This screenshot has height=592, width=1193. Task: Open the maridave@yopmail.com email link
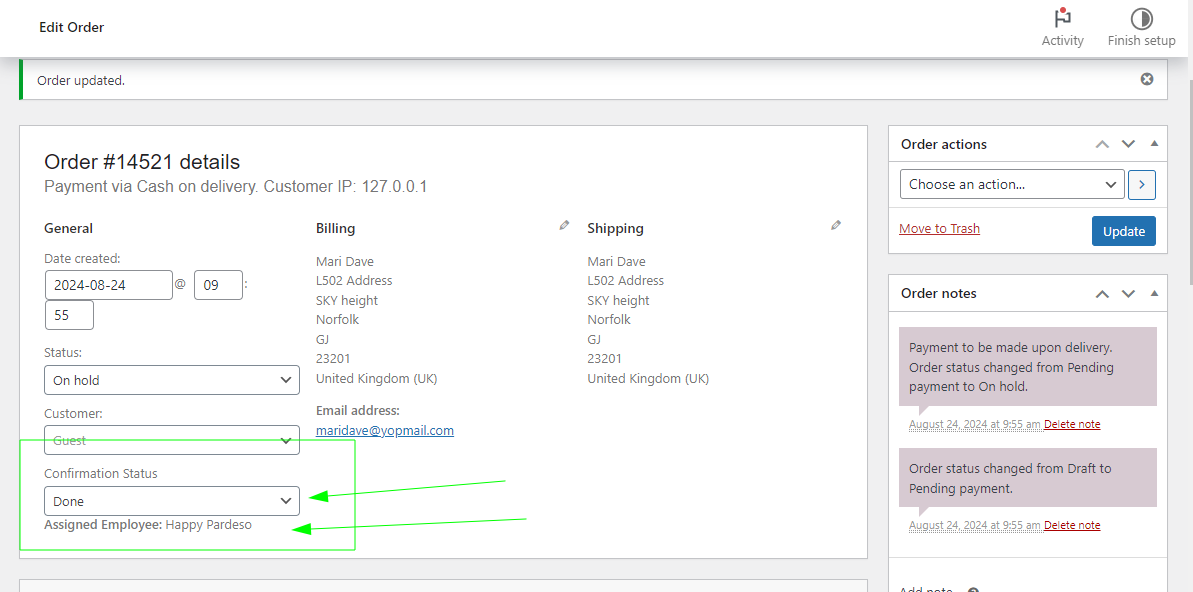point(384,430)
